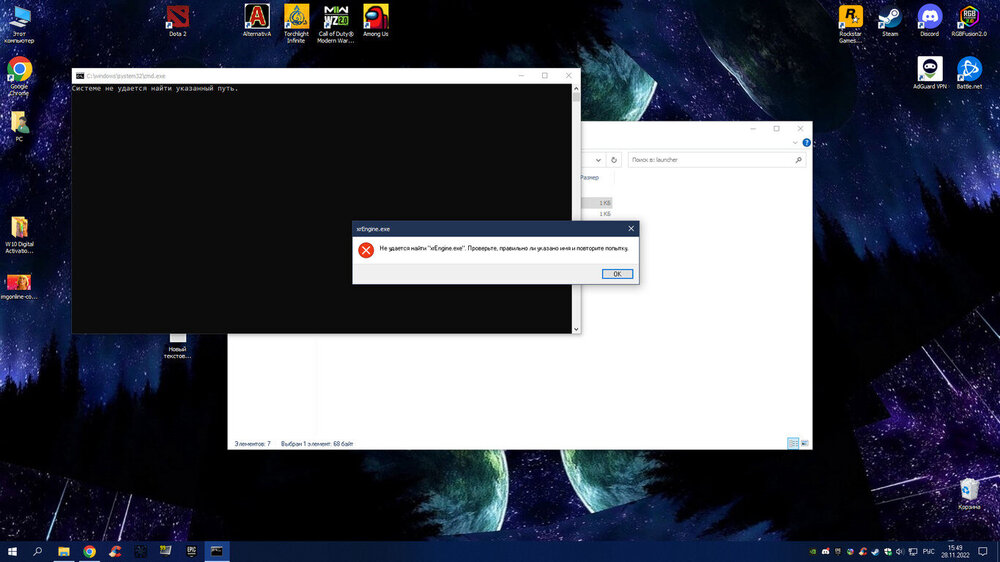Image resolution: width=1000 pixels, height=562 pixels.
Task: Open CCleaner from the taskbar
Action: point(115,551)
